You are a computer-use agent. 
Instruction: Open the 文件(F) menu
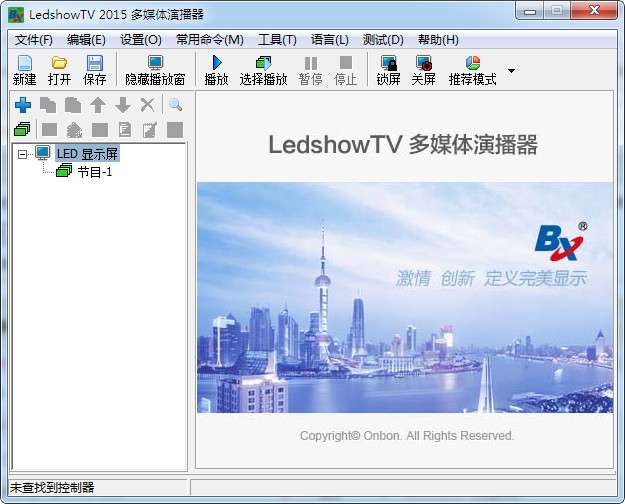[x=34, y=40]
